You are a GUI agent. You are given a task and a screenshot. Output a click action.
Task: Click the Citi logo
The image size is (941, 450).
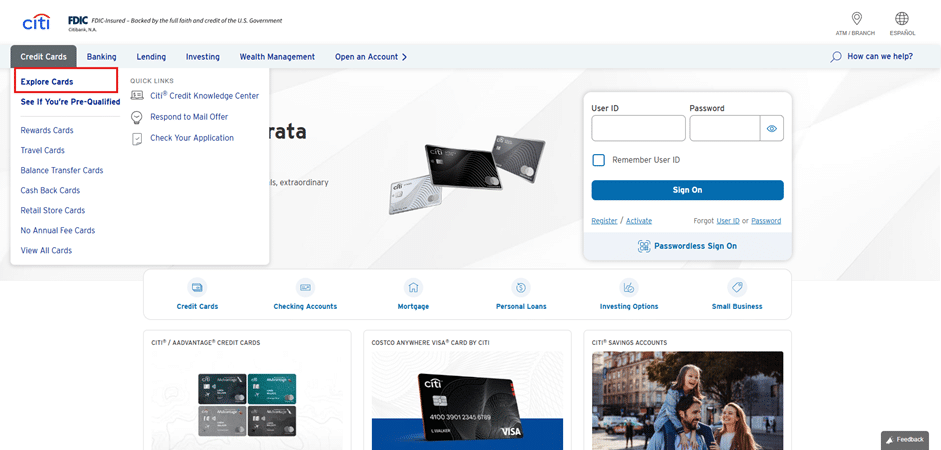tap(36, 22)
